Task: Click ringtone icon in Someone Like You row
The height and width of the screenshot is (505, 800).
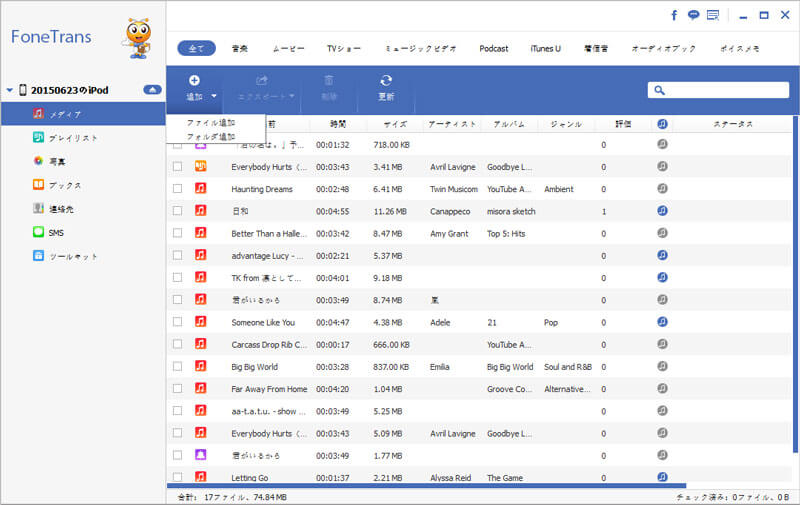Action: (662, 322)
